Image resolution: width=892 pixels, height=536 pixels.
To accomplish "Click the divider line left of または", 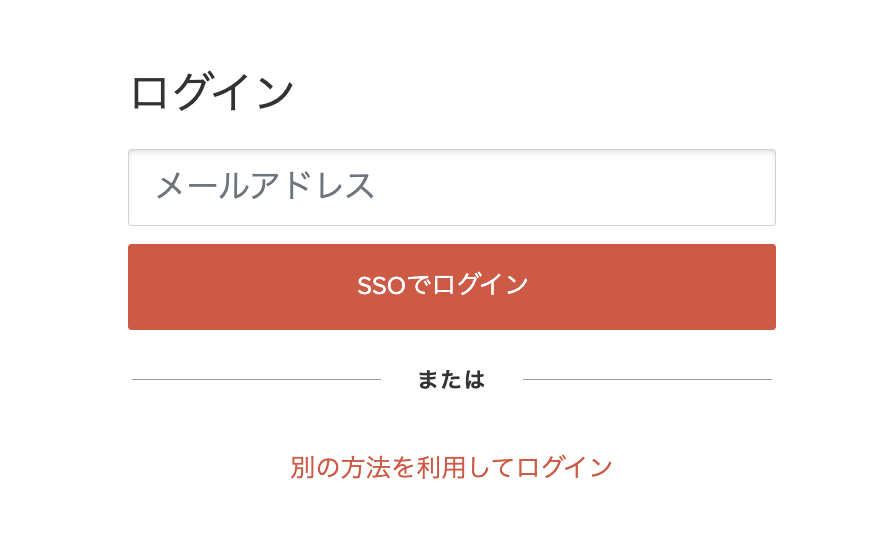I will tap(257, 380).
